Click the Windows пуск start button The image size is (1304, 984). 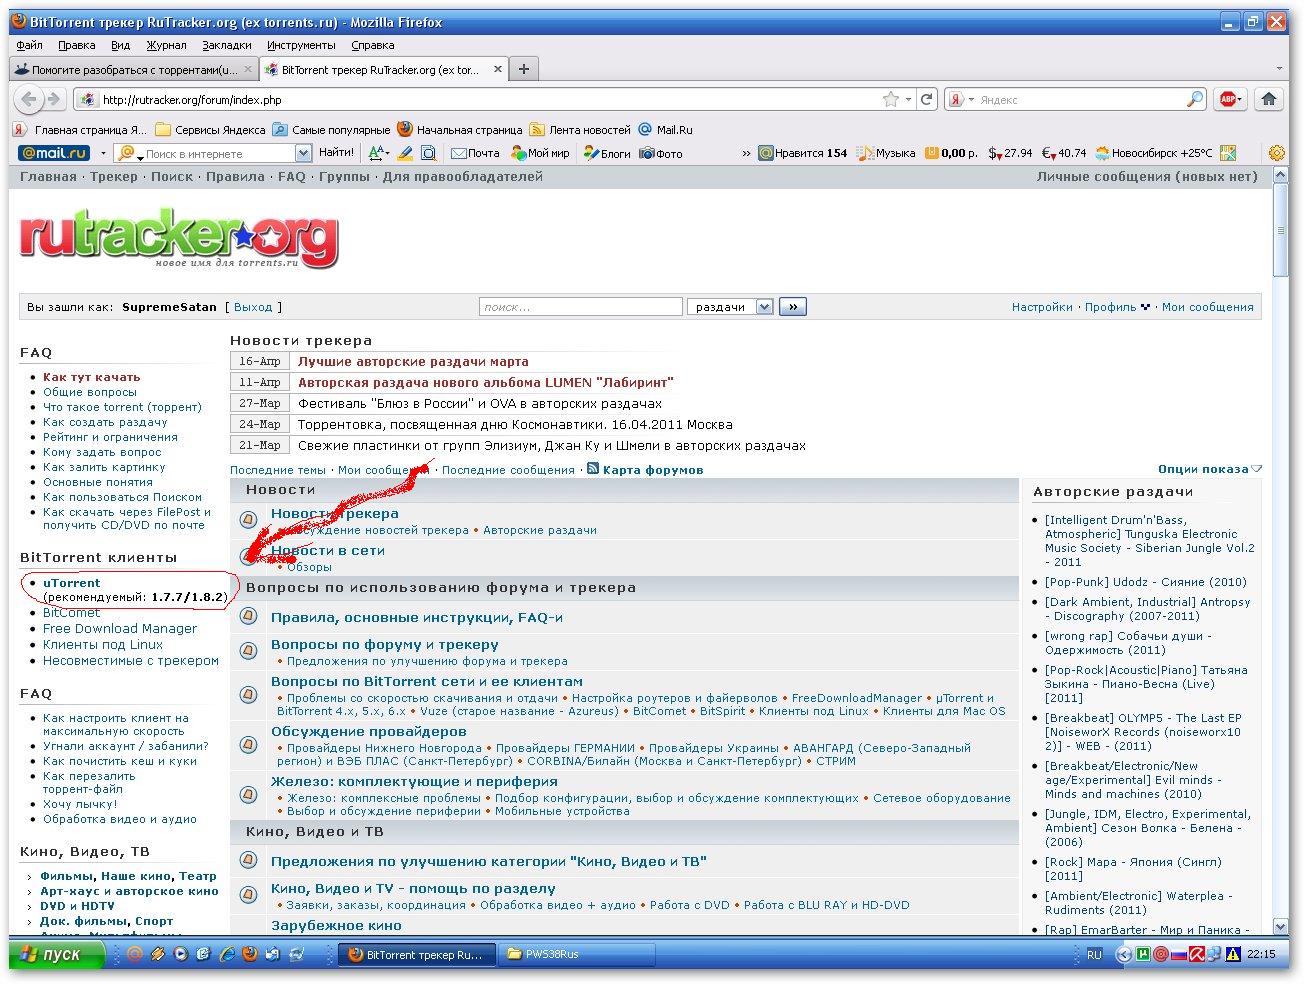pyautogui.click(x=57, y=954)
